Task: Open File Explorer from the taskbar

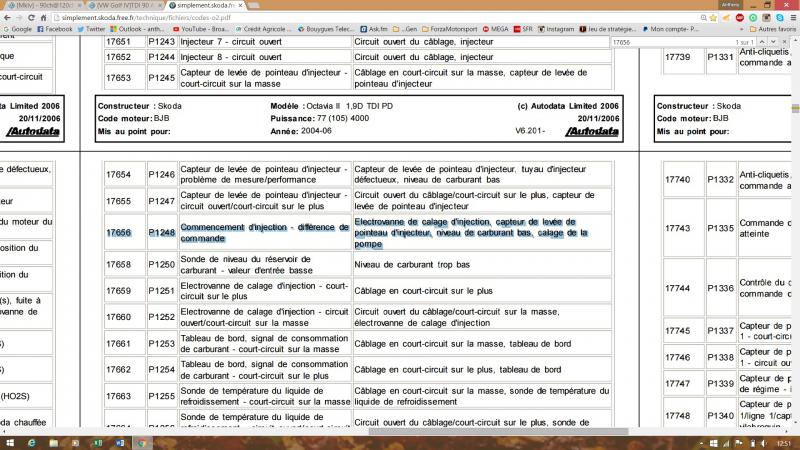Action: 54,443
